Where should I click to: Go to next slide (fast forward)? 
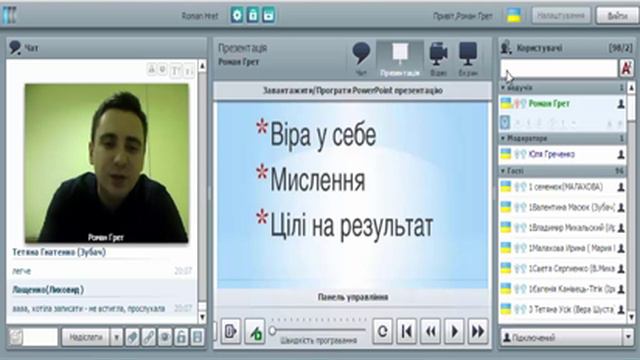[478, 331]
